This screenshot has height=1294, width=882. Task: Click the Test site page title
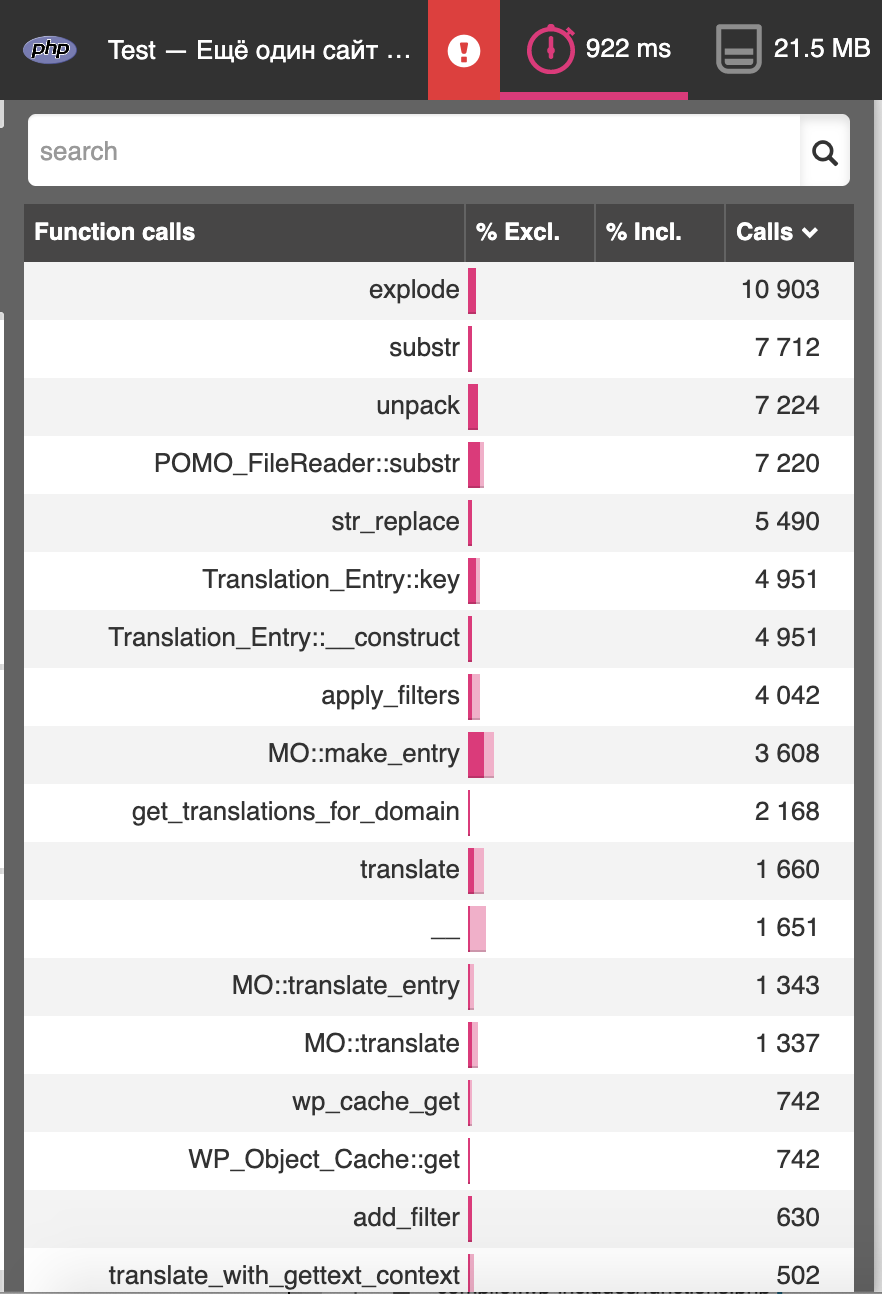[x=259, y=49]
